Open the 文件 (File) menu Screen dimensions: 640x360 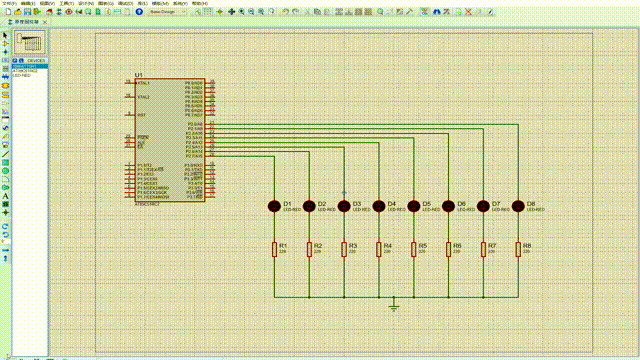(x=9, y=3)
